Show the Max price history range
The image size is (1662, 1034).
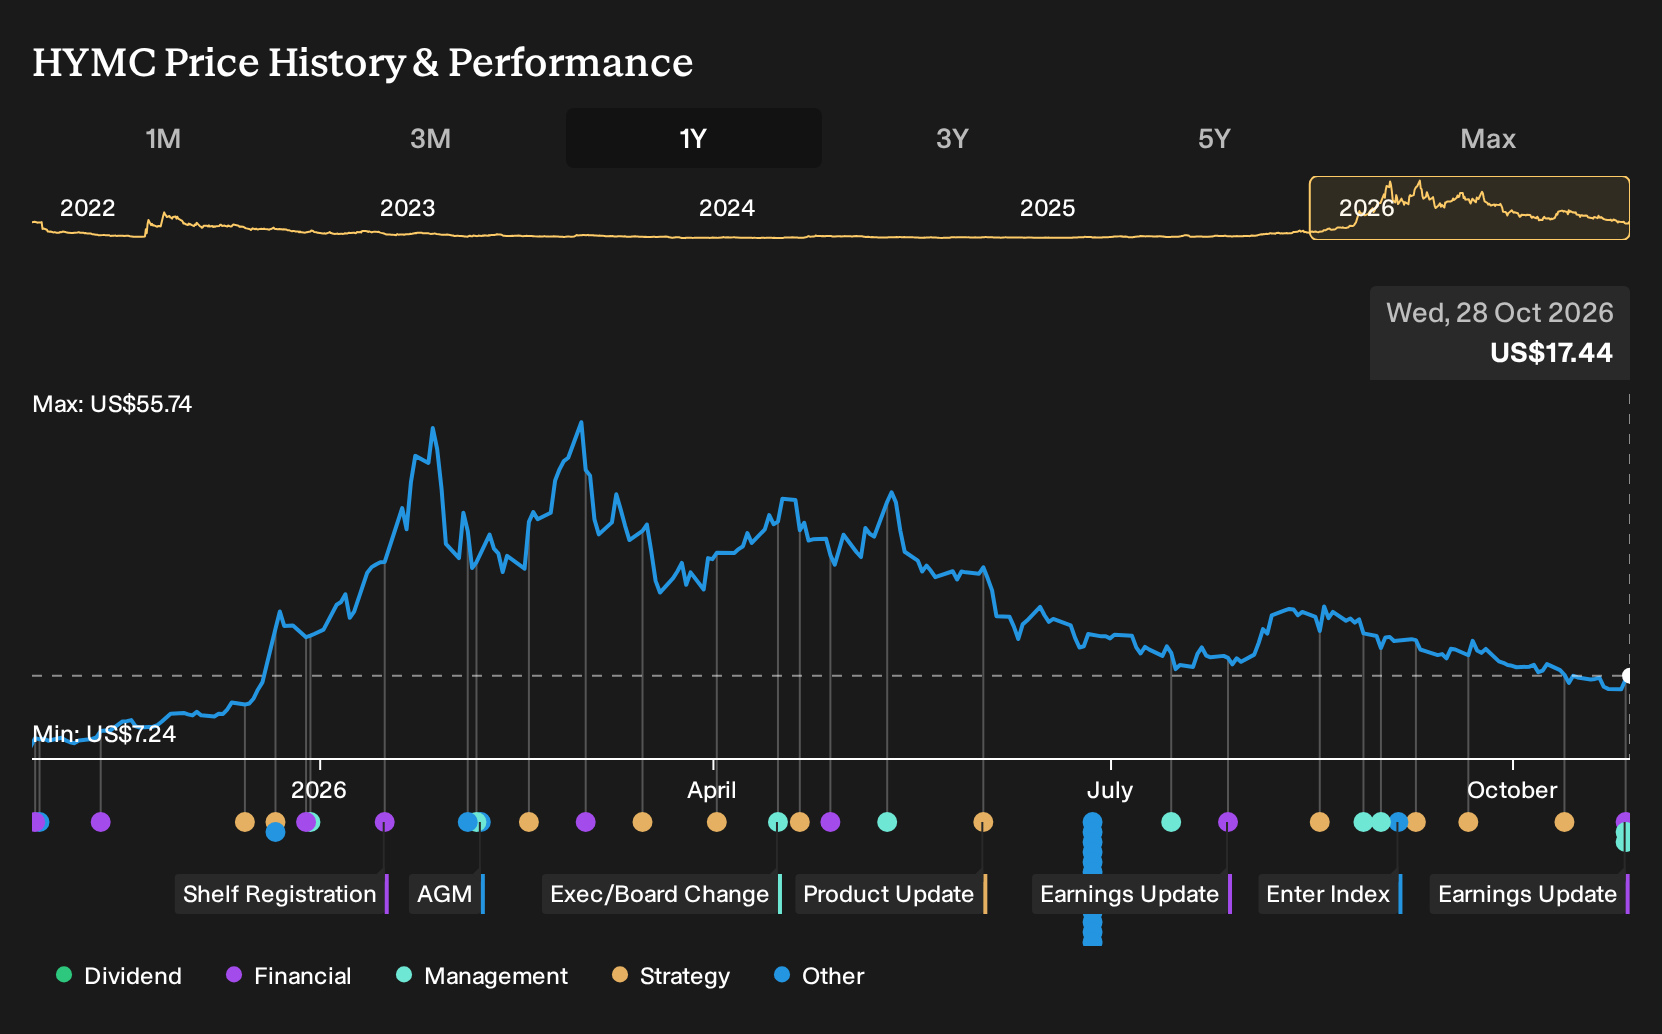(x=1488, y=138)
